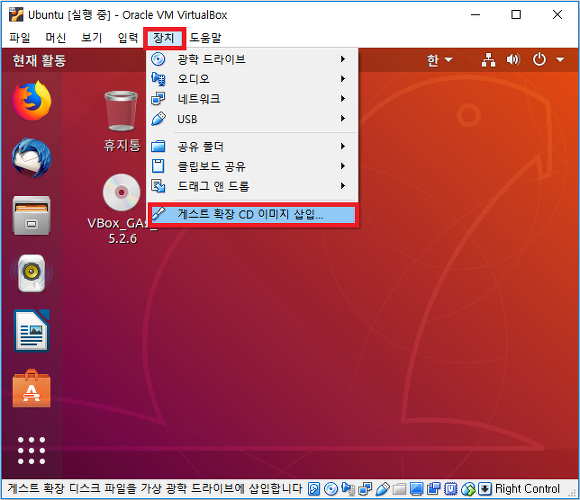The width and height of the screenshot is (580, 500).
Task: Click the USB status bar icon
Action: tap(382, 489)
